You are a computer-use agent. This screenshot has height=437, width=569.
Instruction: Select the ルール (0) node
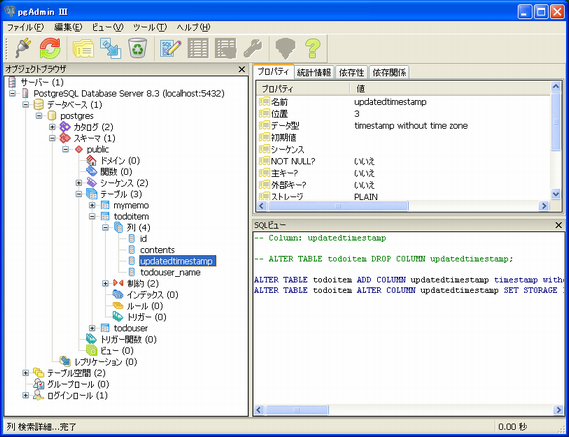145,306
